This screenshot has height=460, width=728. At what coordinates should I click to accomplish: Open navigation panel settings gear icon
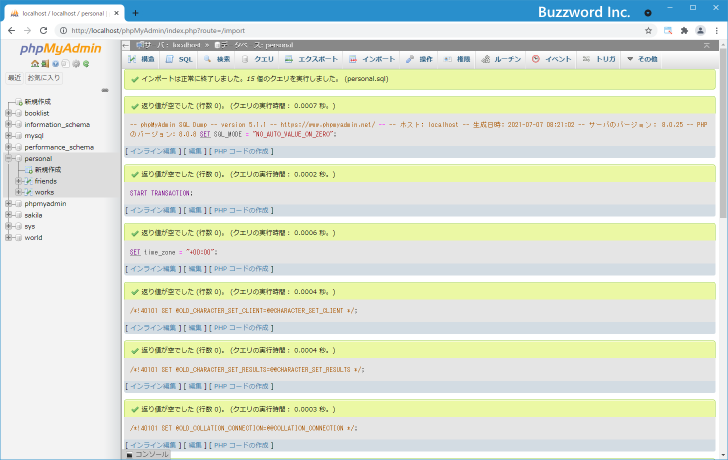76,64
